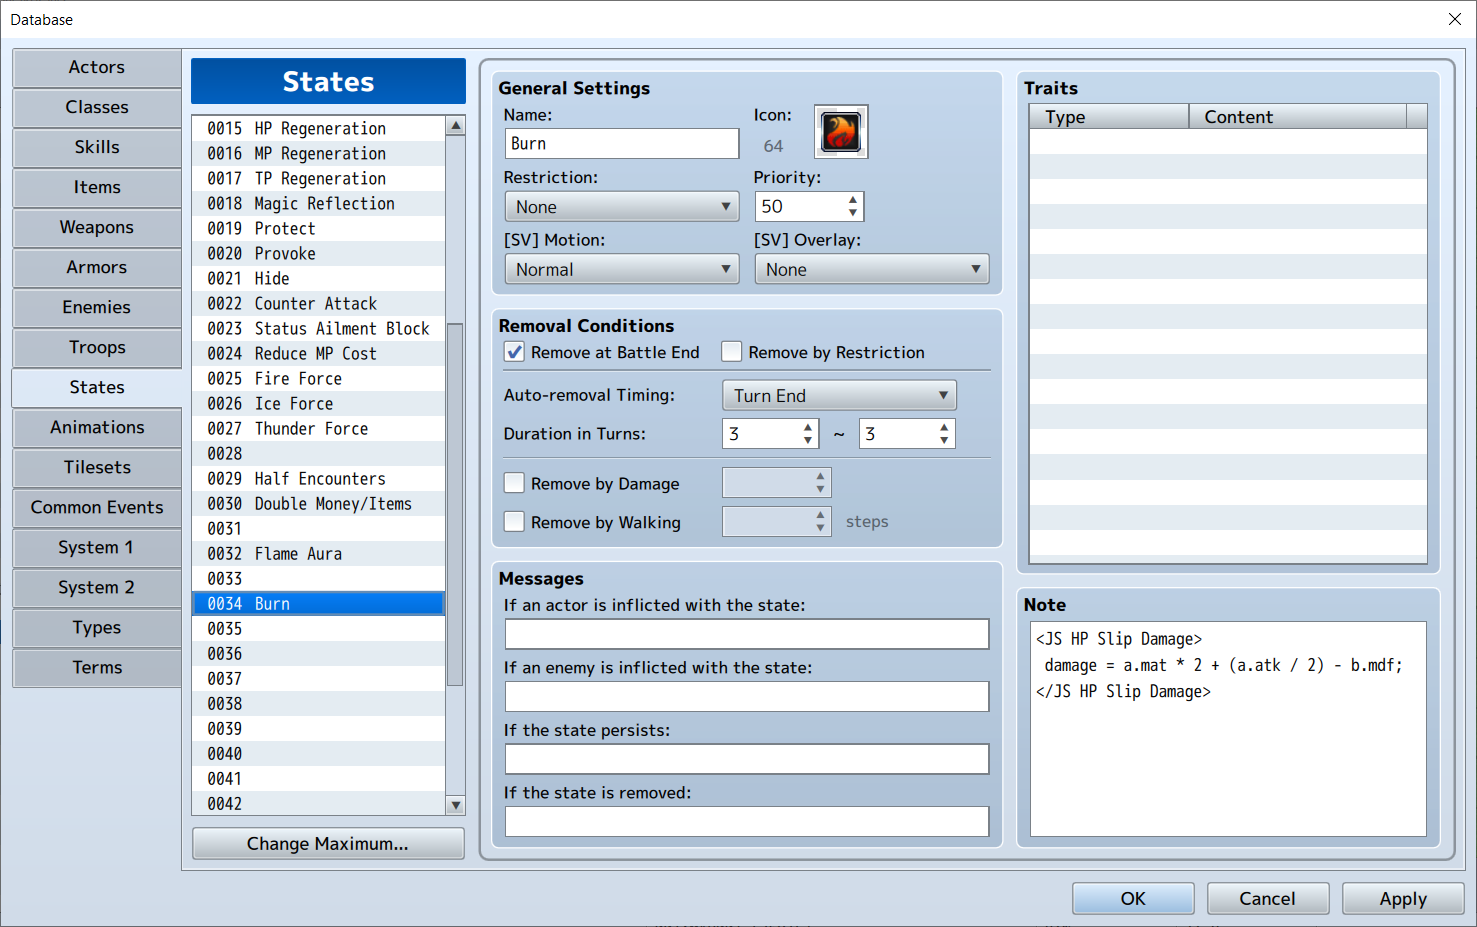Click the Priority value spinner
This screenshot has height=927, width=1477.
tap(809, 207)
